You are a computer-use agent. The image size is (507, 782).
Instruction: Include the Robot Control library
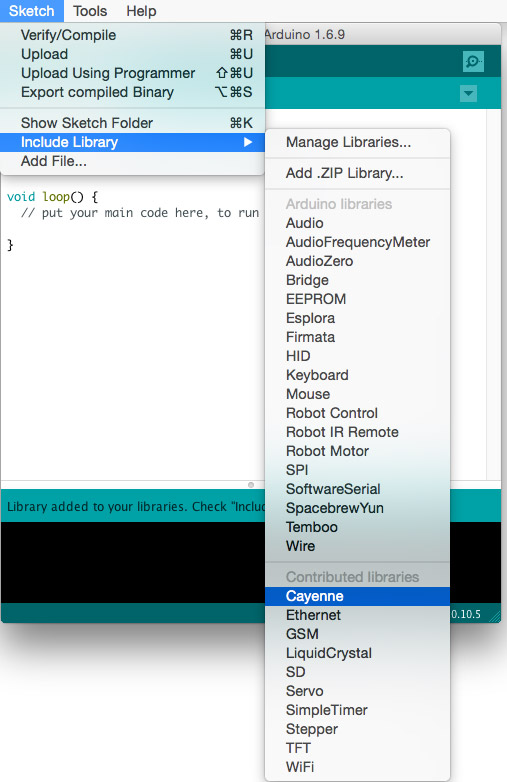point(357,413)
